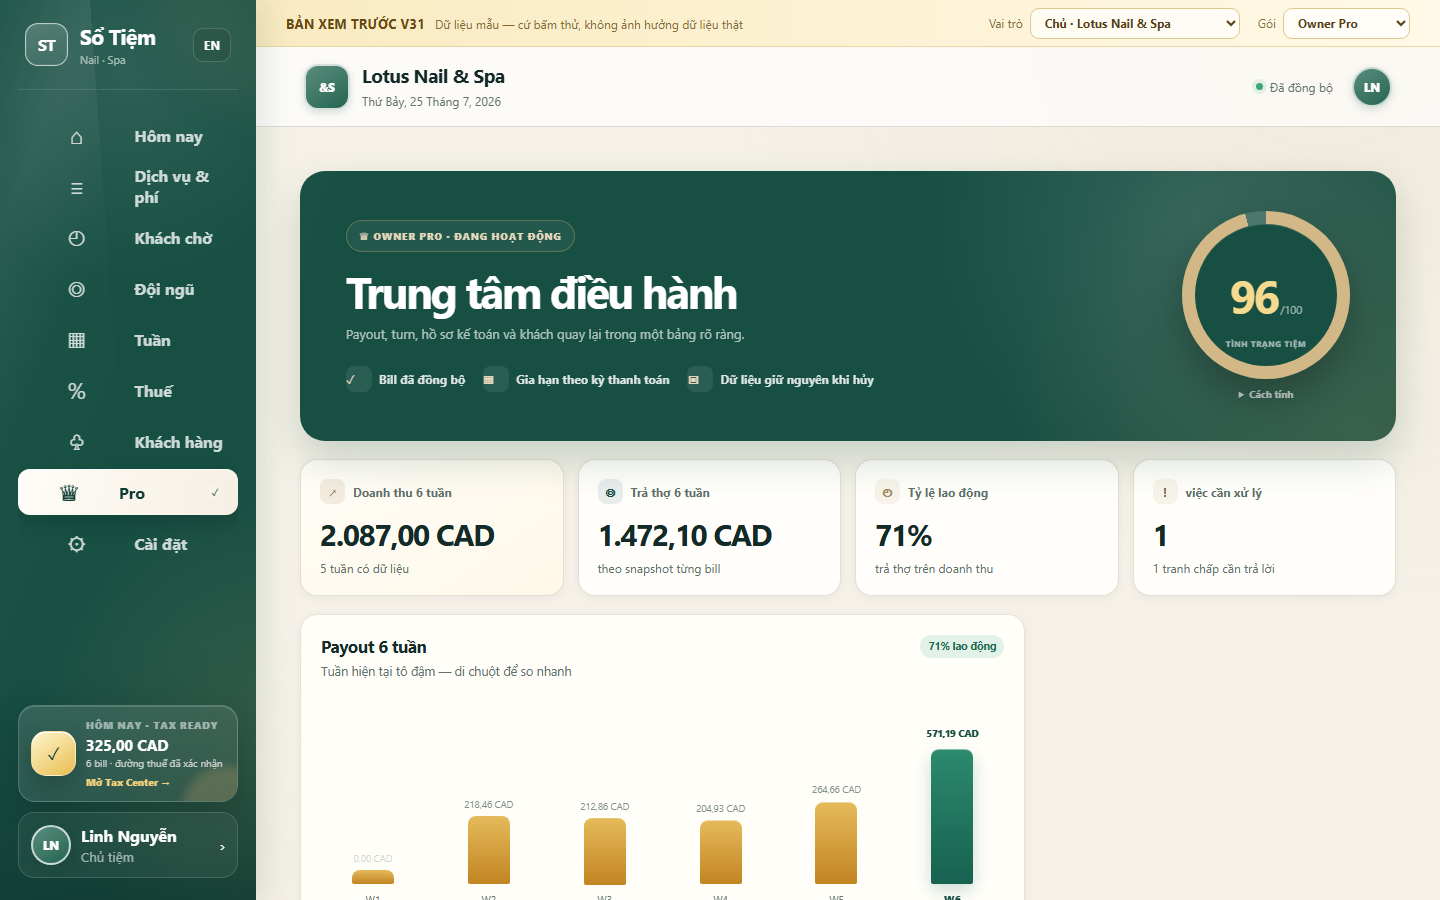
Task: Click the 5 tuần có dữ liệu text
Action: tap(365, 569)
